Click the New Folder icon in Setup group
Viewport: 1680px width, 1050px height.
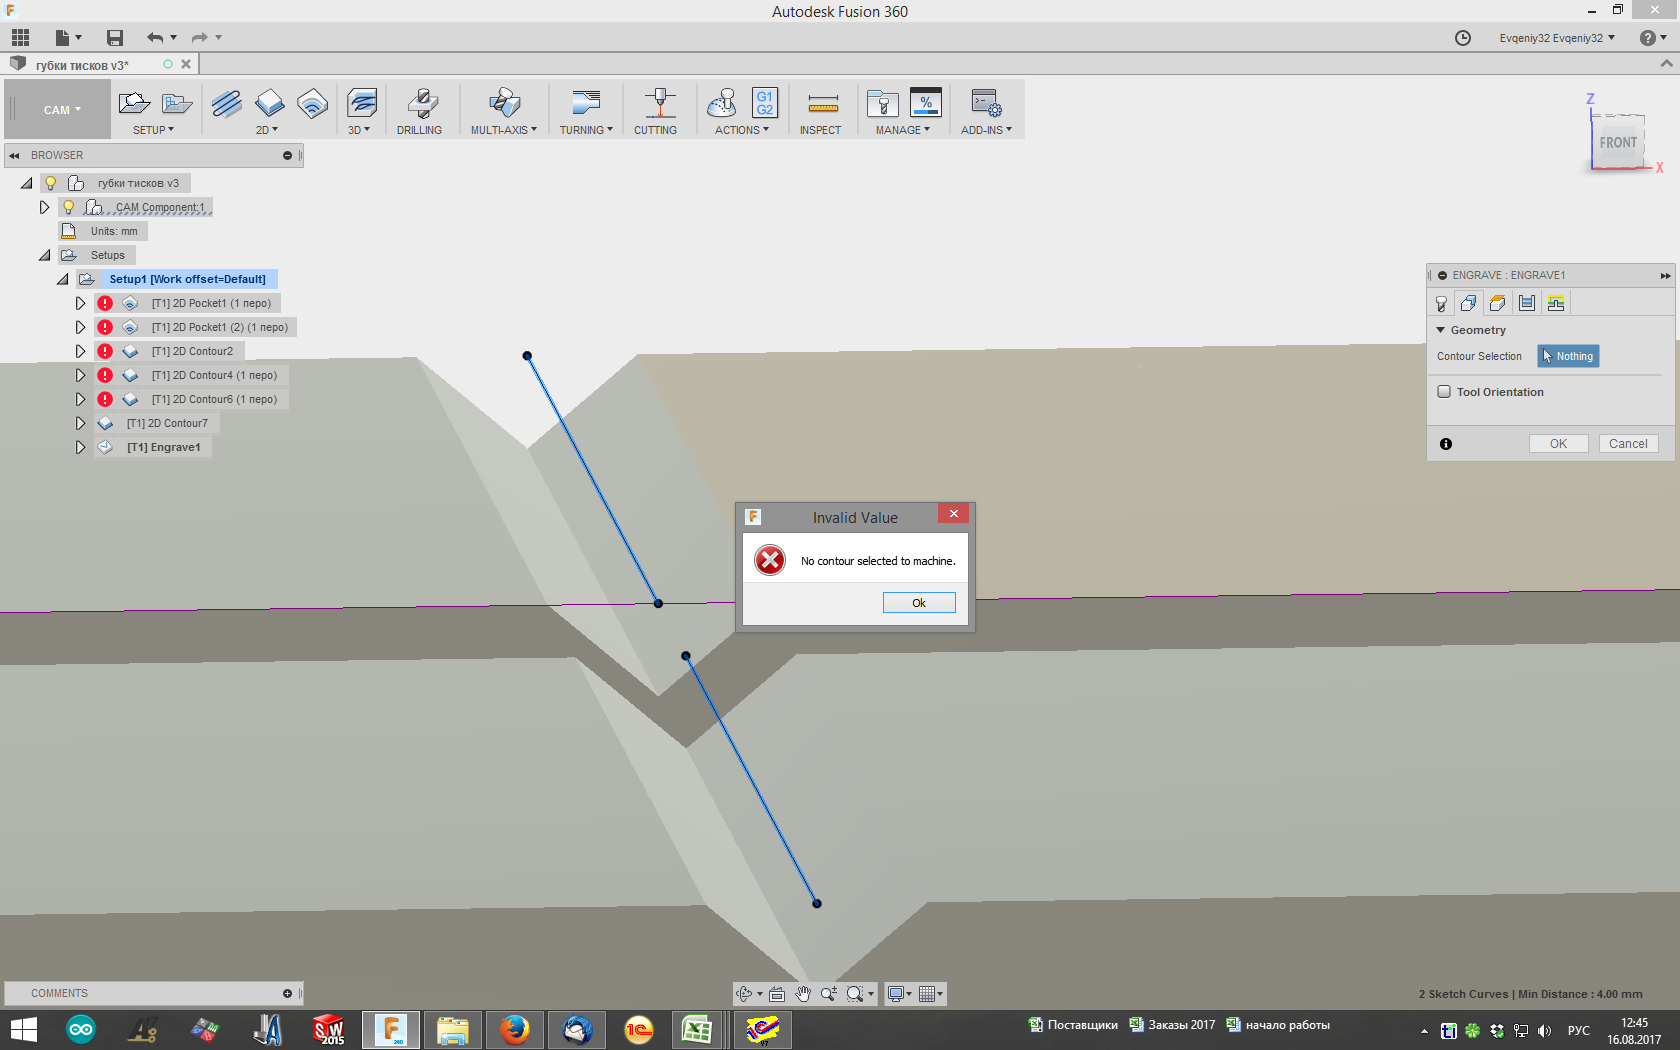click(x=177, y=103)
